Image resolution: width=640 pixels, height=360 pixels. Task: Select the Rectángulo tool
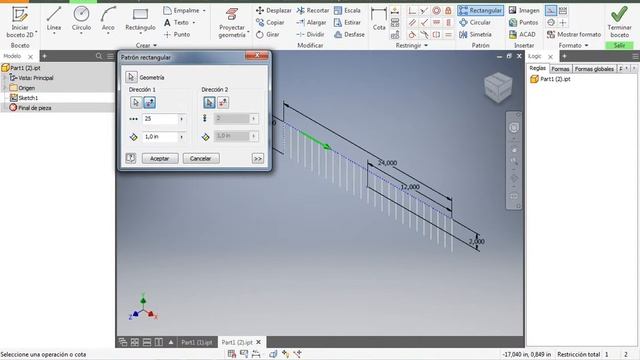(140, 20)
